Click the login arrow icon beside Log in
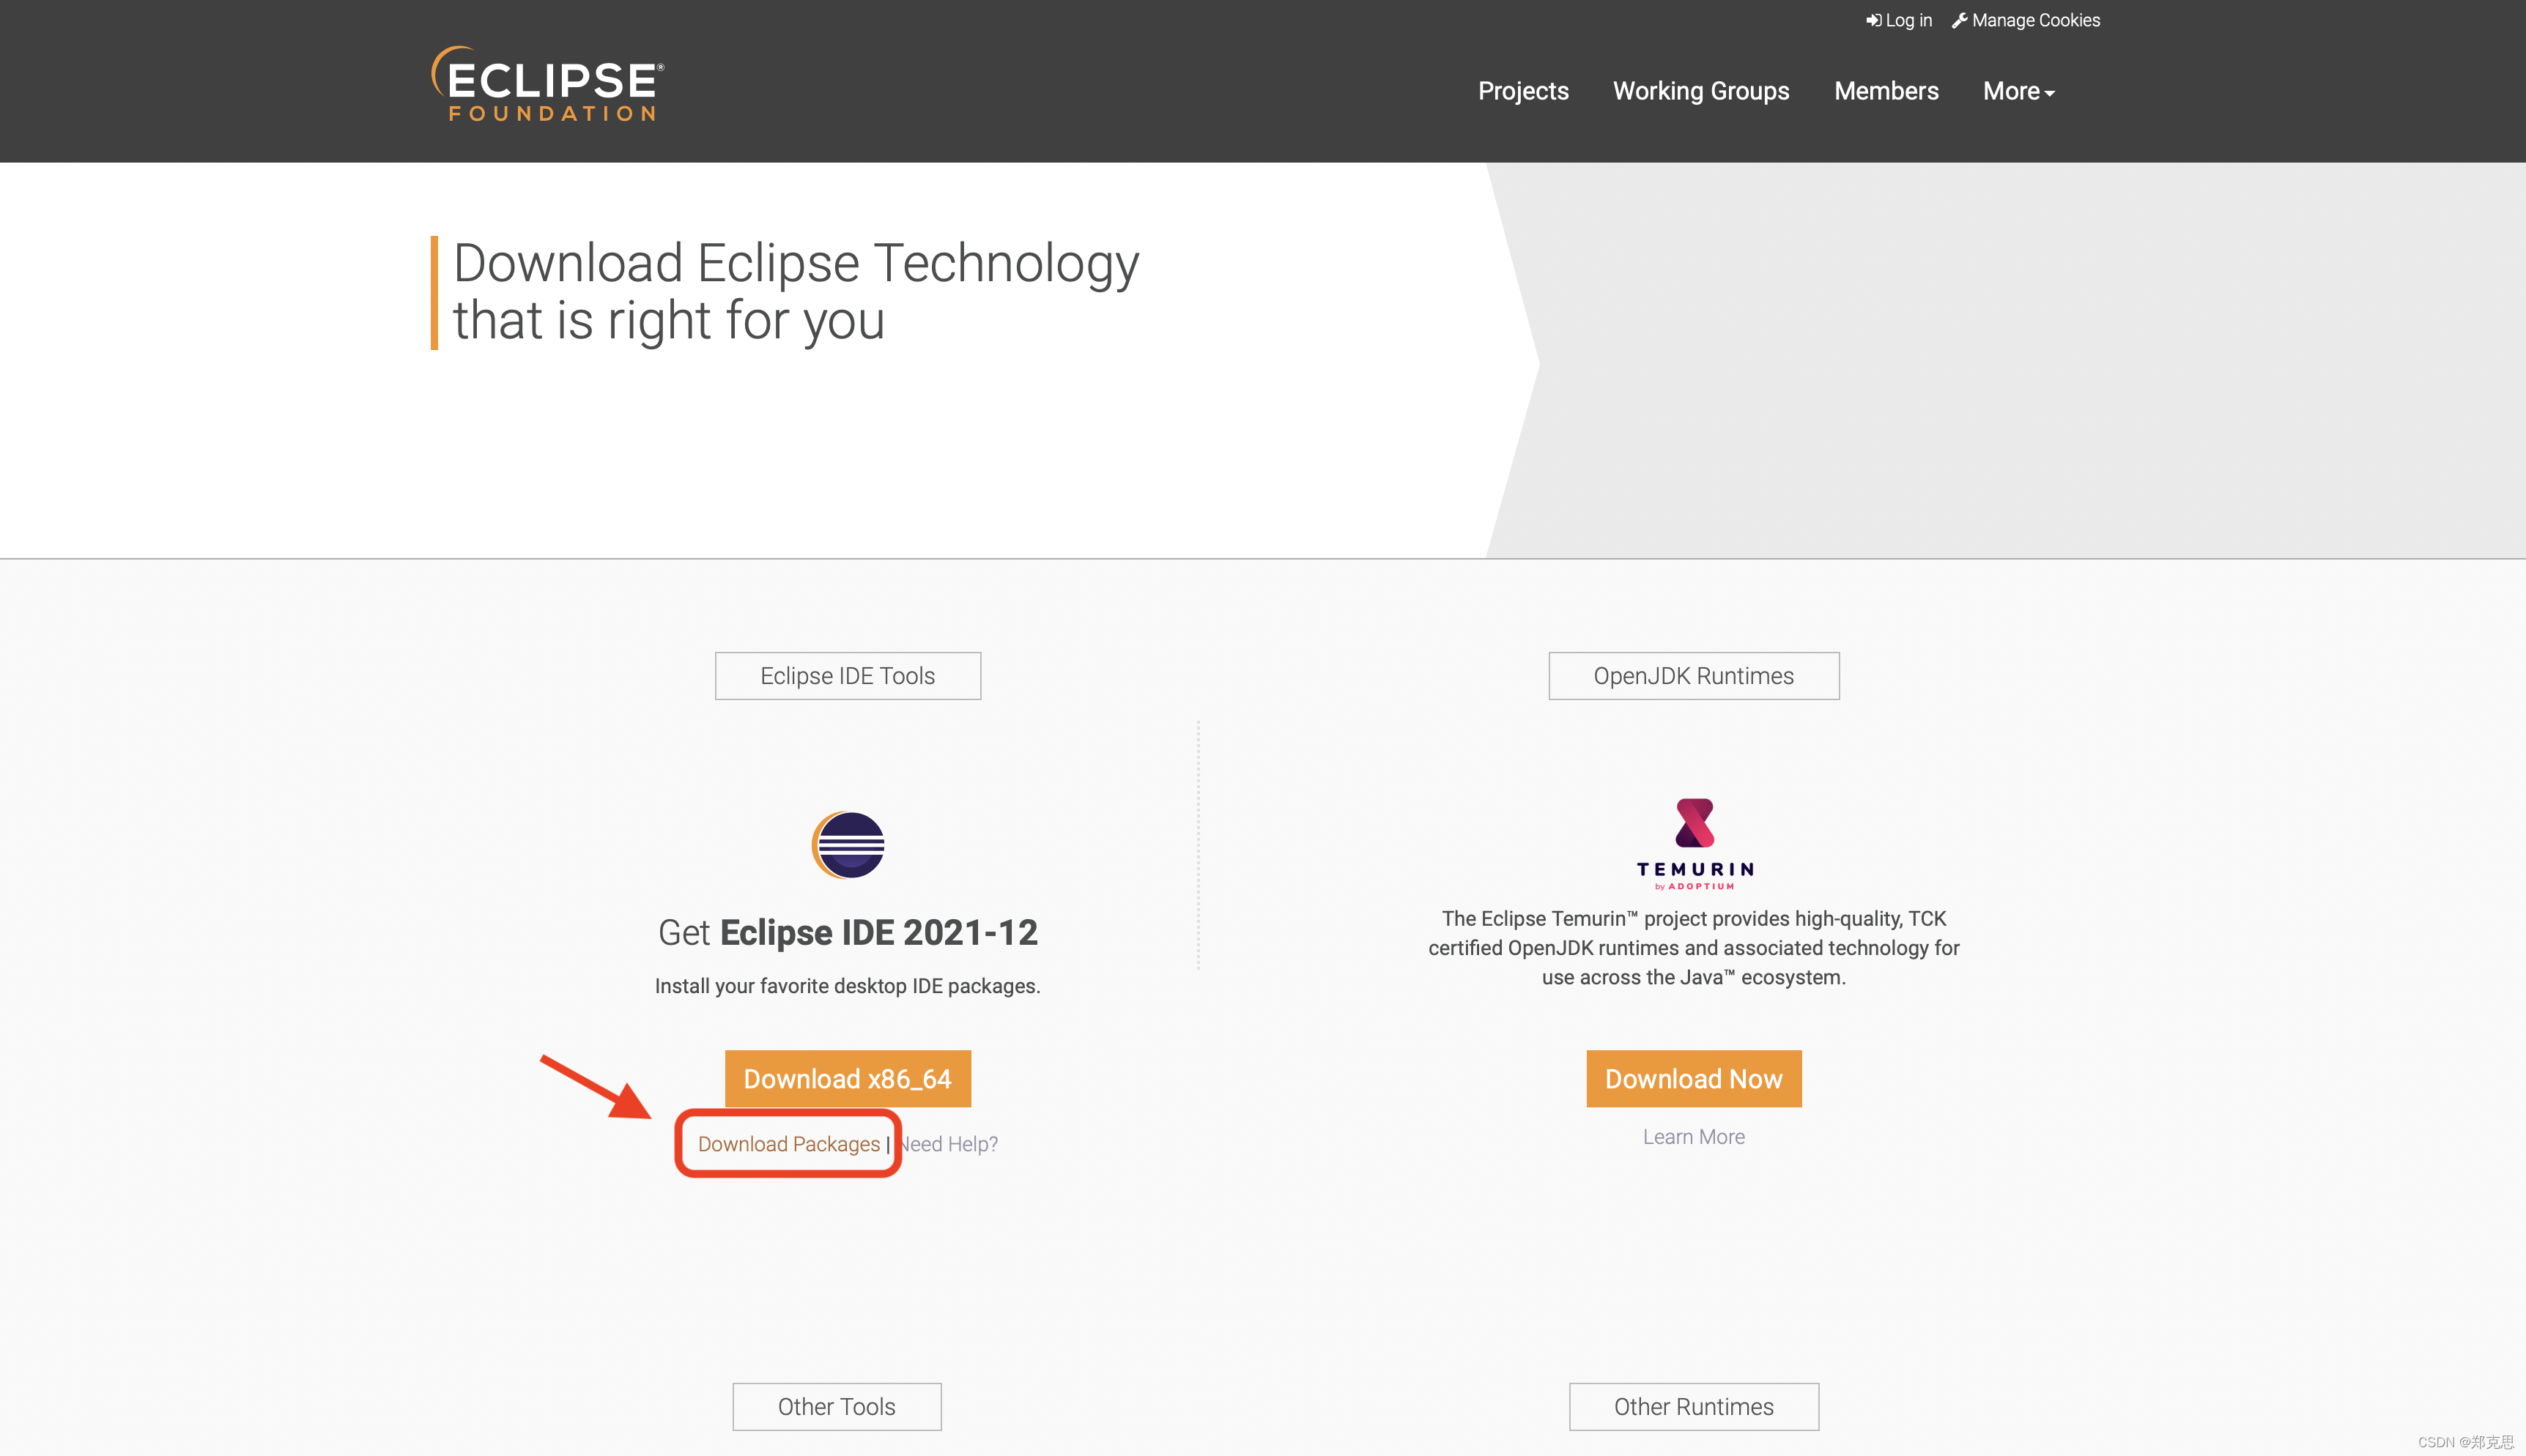Screen dimensions: 2526x1456 coord(1874,19)
